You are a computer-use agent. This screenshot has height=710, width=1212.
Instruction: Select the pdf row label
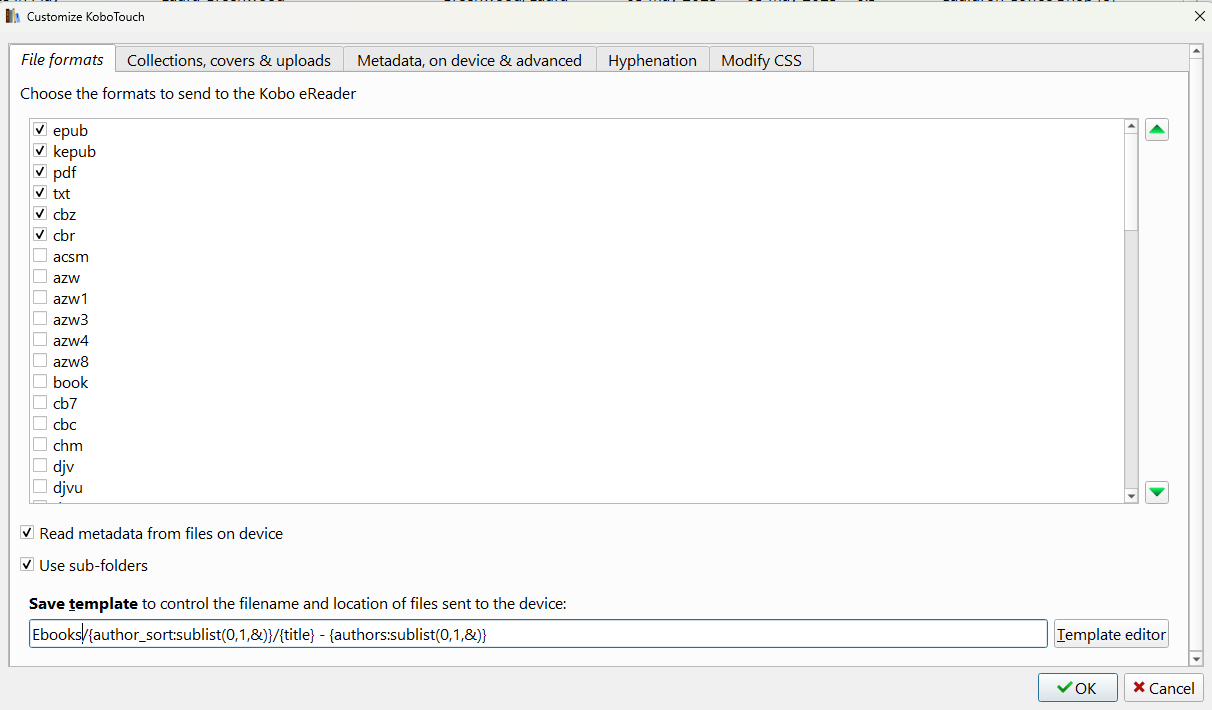click(x=64, y=172)
